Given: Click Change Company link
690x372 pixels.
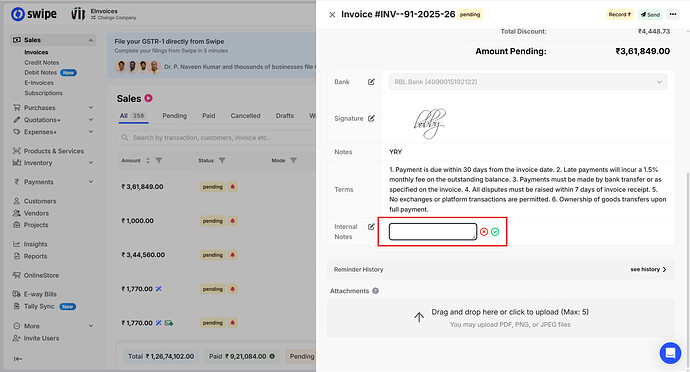Looking at the screenshot, I should [114, 18].
